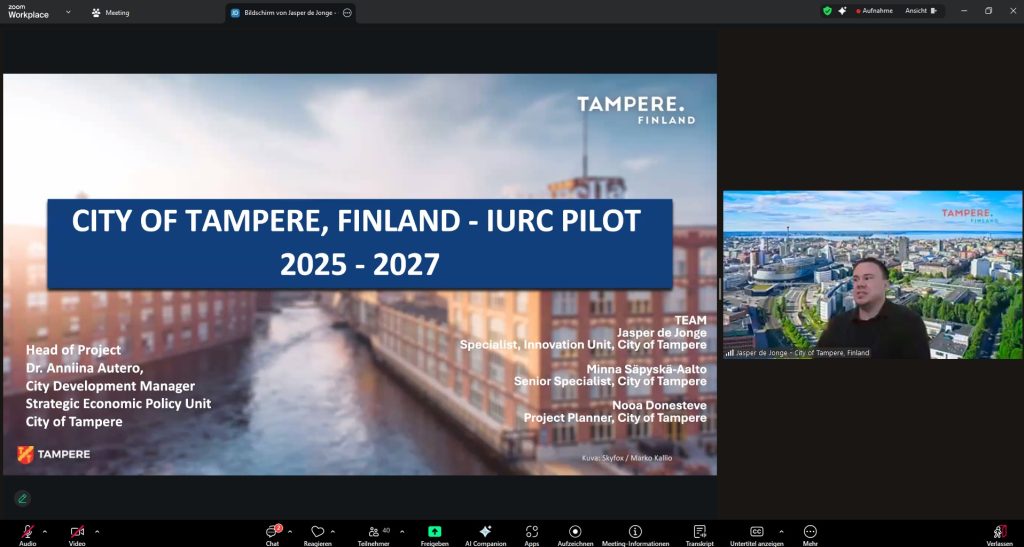Image resolution: width=1024 pixels, height=547 pixels.
Task: Open the Transkript panel
Action: tap(700, 532)
